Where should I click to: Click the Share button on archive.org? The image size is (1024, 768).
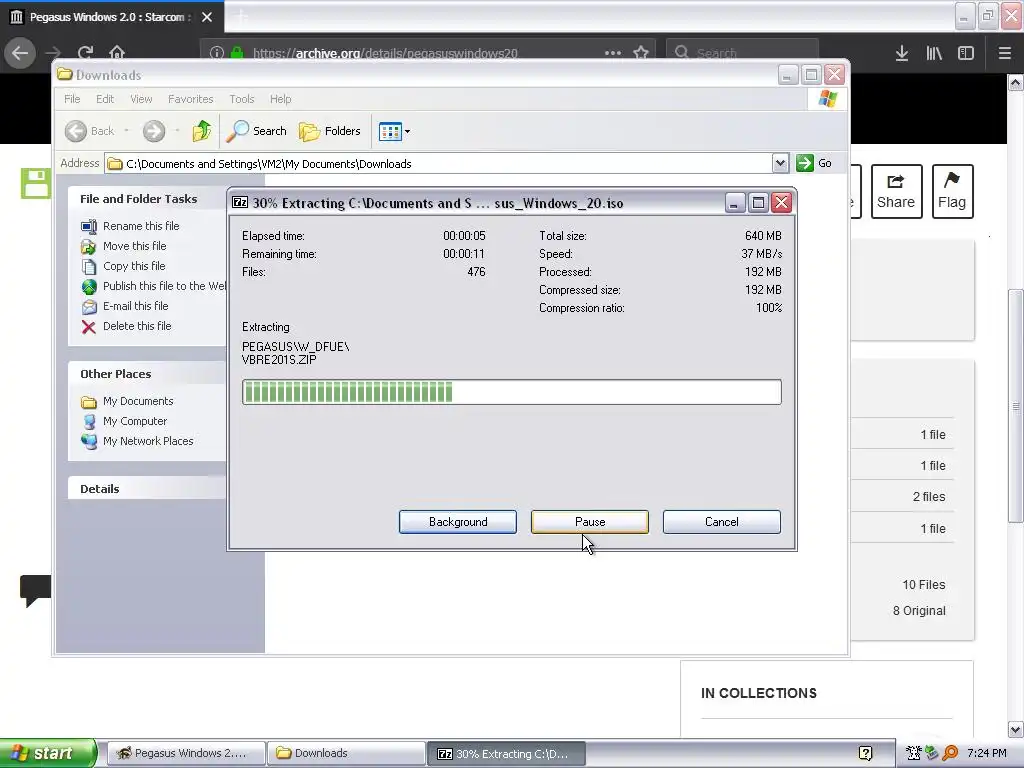(896, 191)
